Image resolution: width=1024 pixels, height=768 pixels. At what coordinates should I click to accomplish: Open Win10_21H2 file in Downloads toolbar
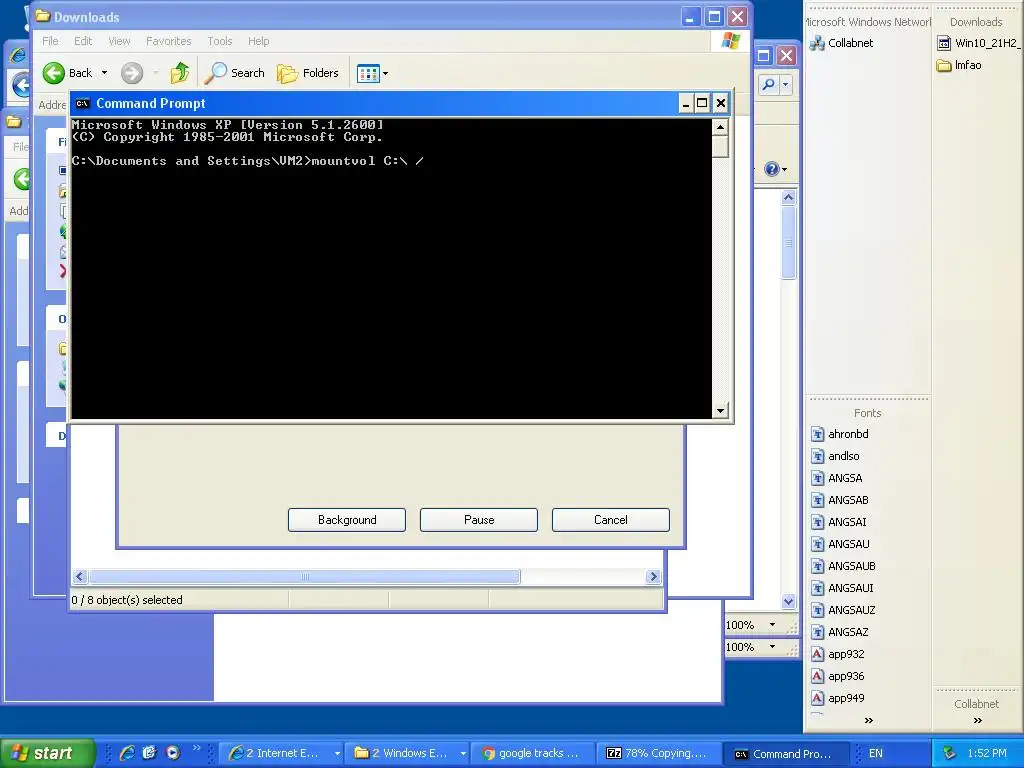coord(979,43)
